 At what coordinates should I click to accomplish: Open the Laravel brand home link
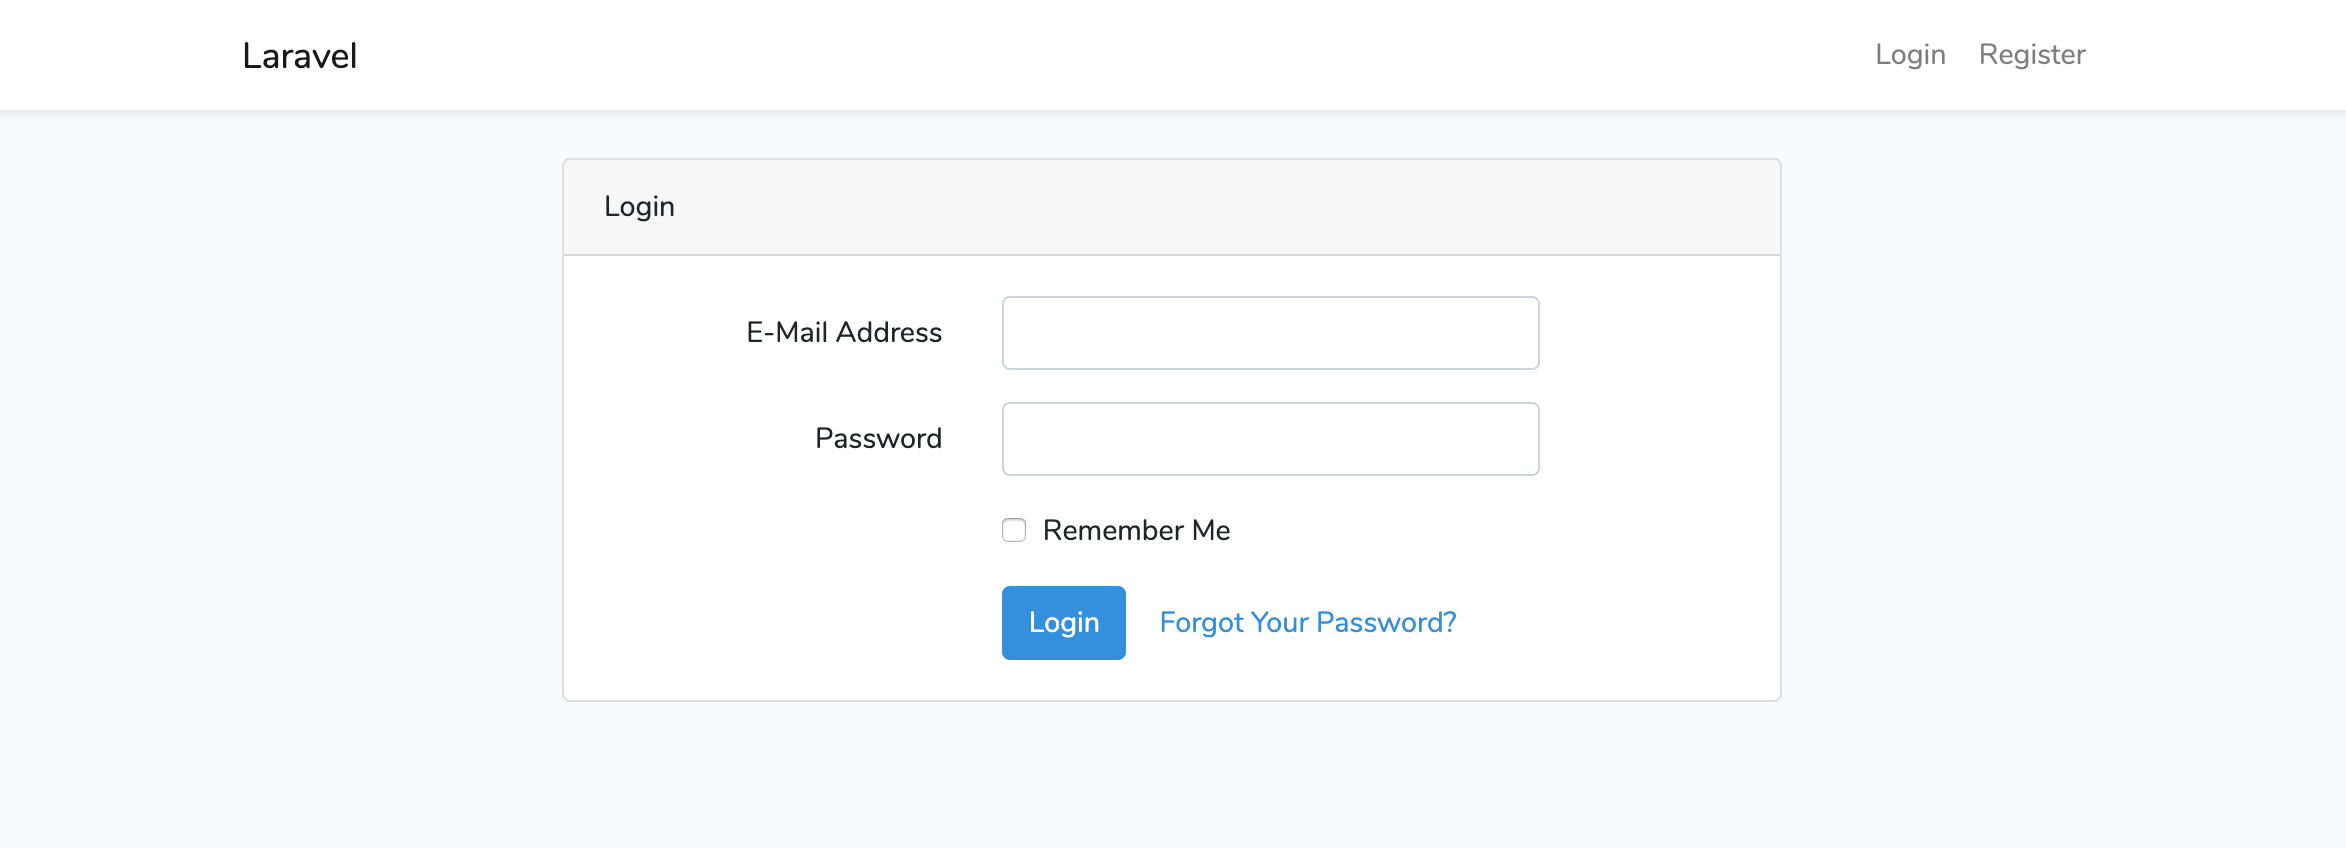[299, 55]
